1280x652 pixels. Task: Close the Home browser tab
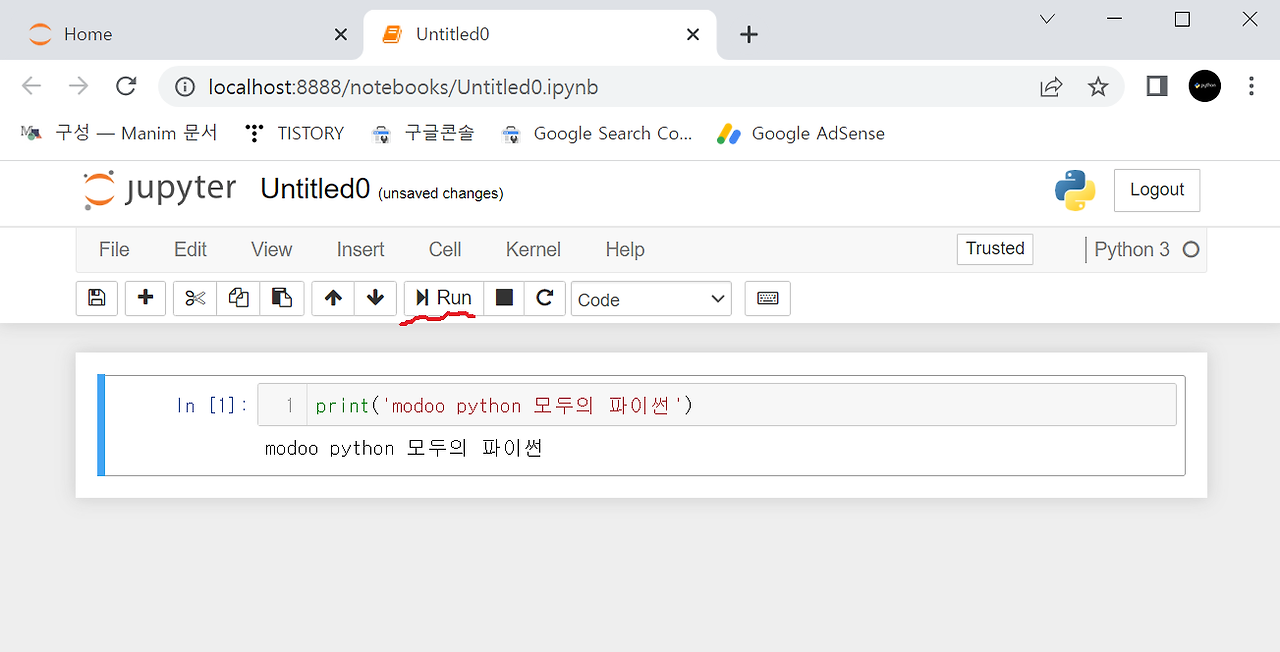341,34
